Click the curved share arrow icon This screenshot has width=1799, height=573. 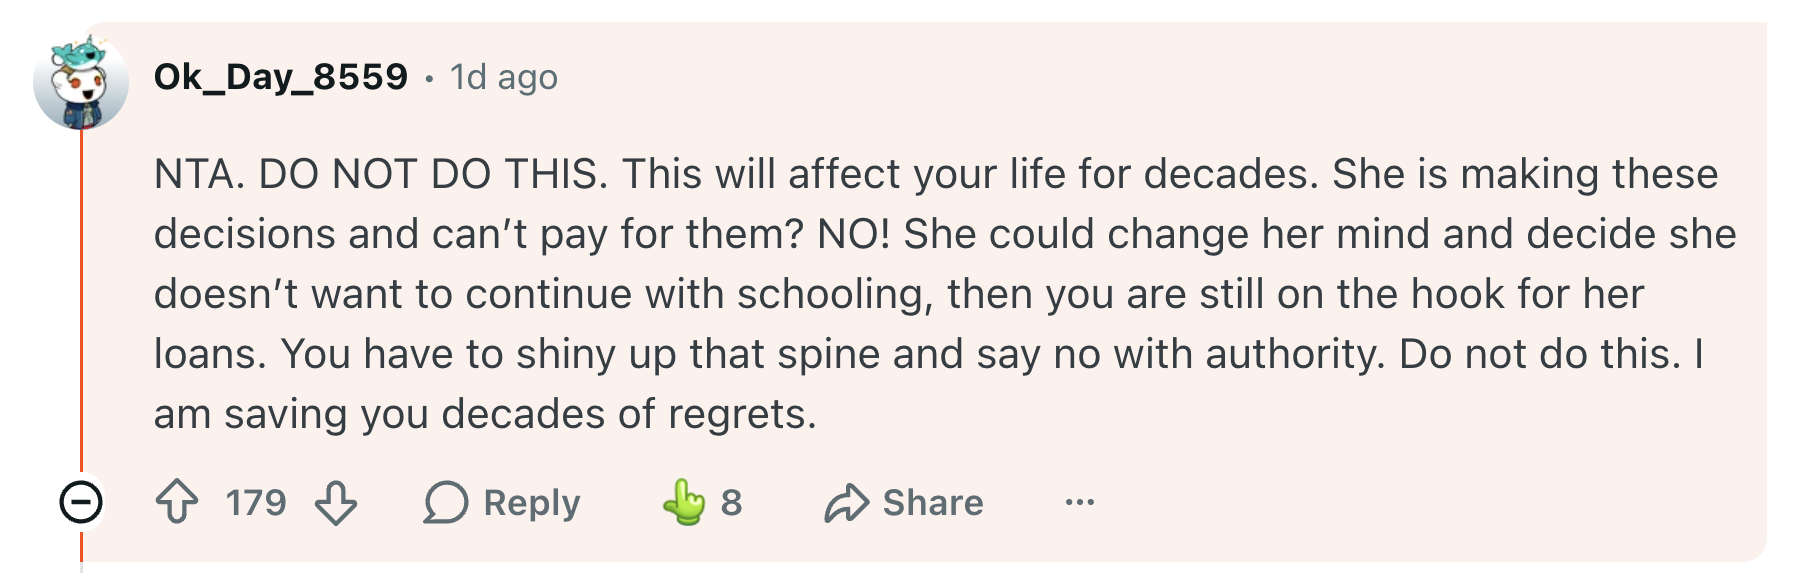(846, 503)
